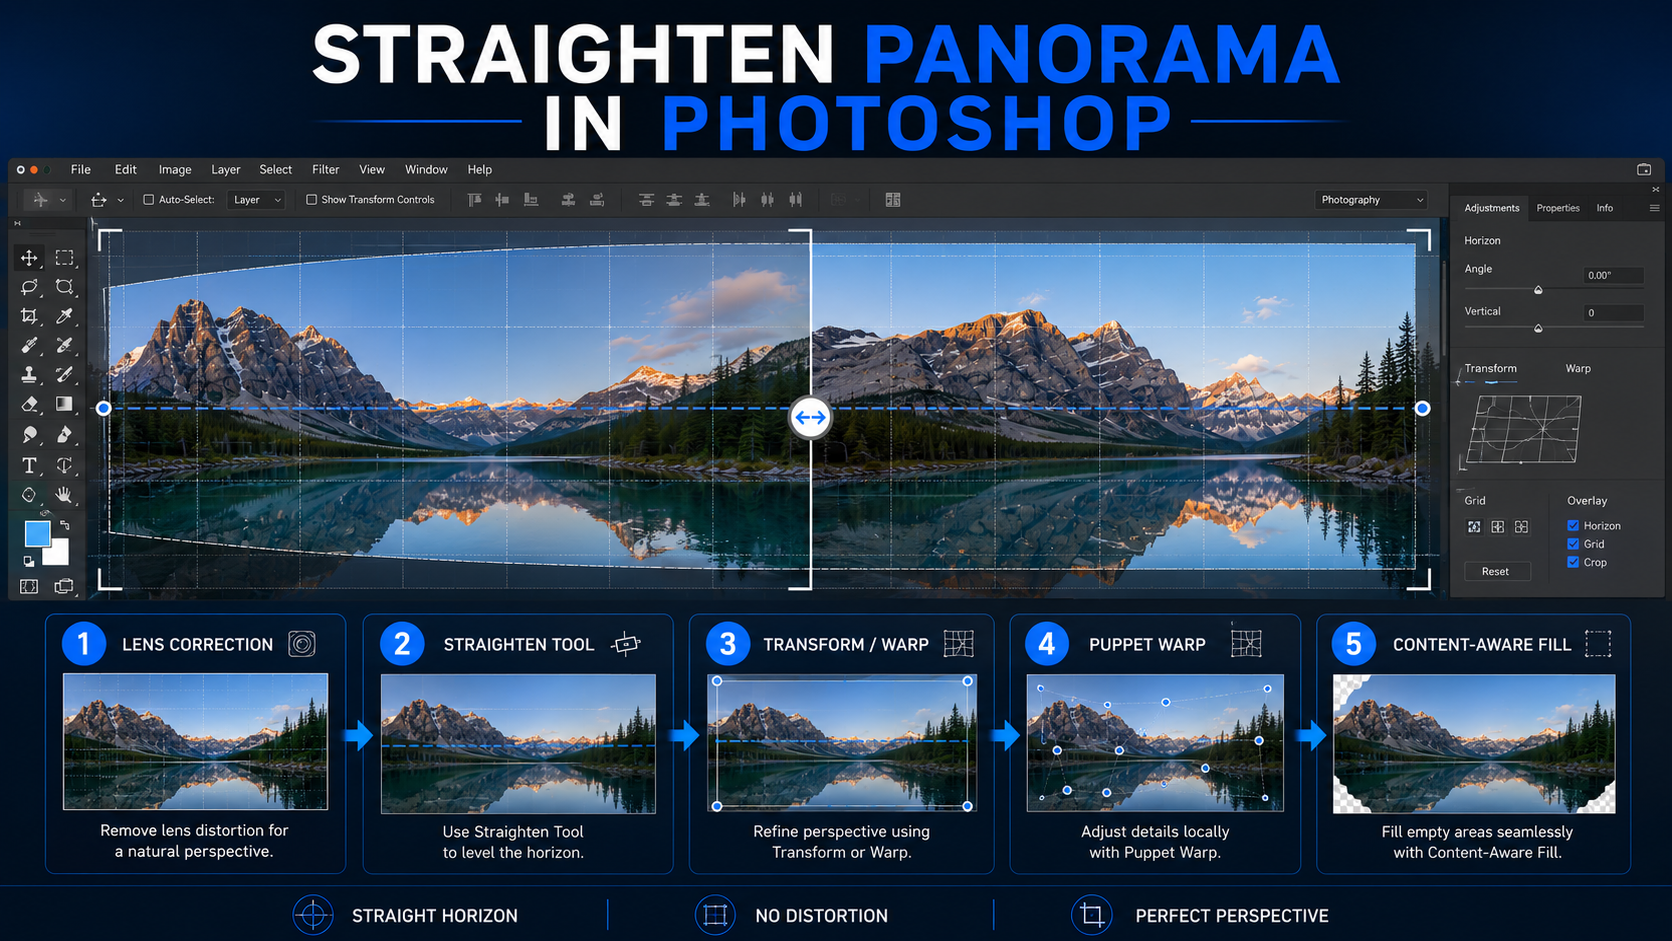
Task: Click the double-arrow handle on the horizon line
Action: point(810,417)
